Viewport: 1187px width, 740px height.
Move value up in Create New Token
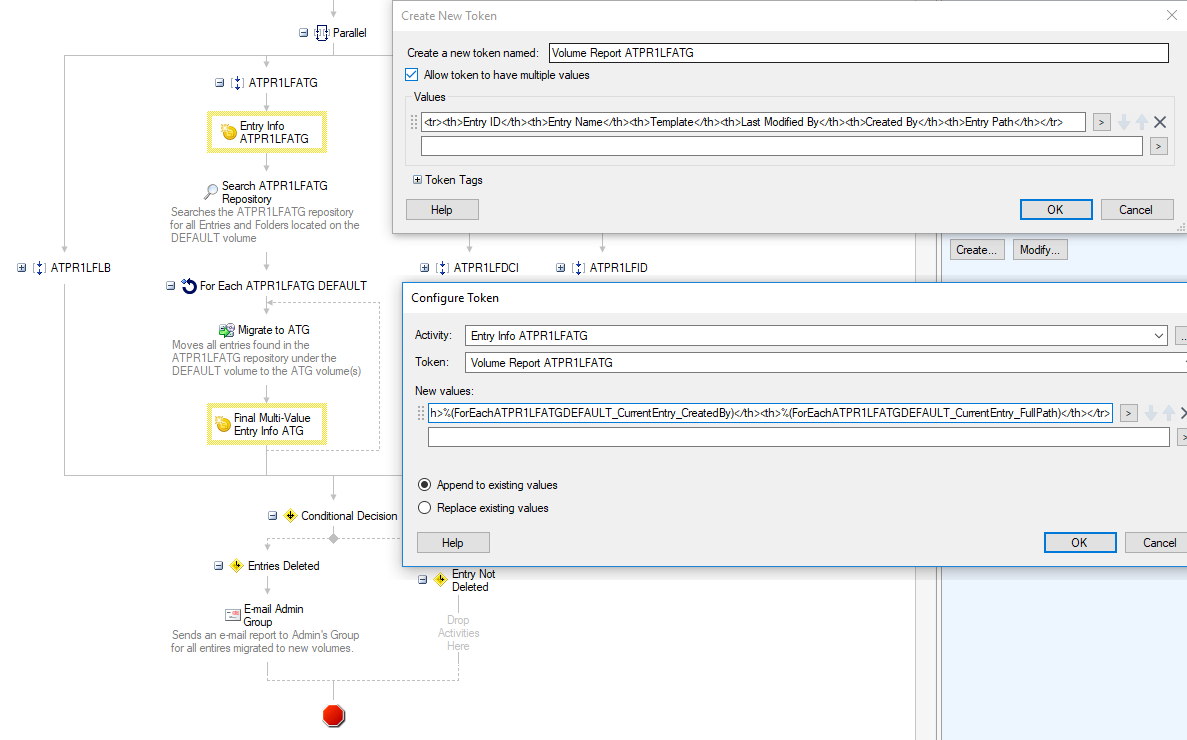(x=1142, y=122)
